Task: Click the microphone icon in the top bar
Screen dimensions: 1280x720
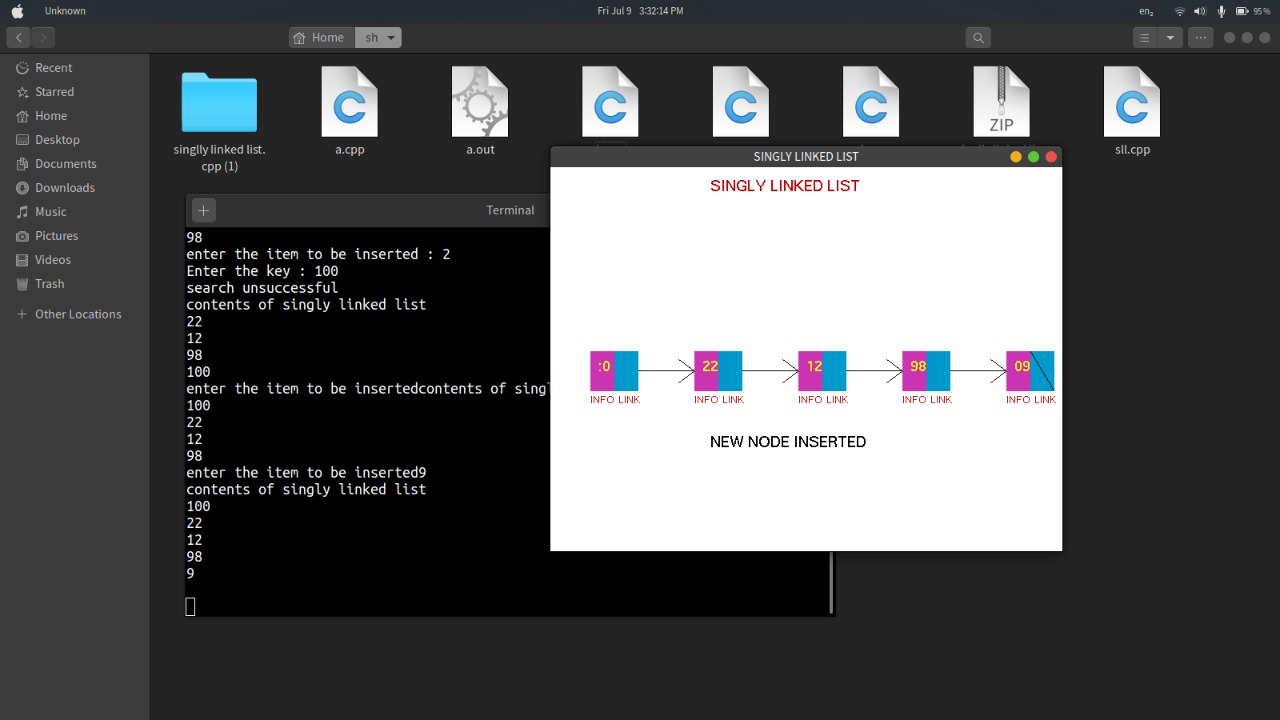Action: pyautogui.click(x=1221, y=11)
